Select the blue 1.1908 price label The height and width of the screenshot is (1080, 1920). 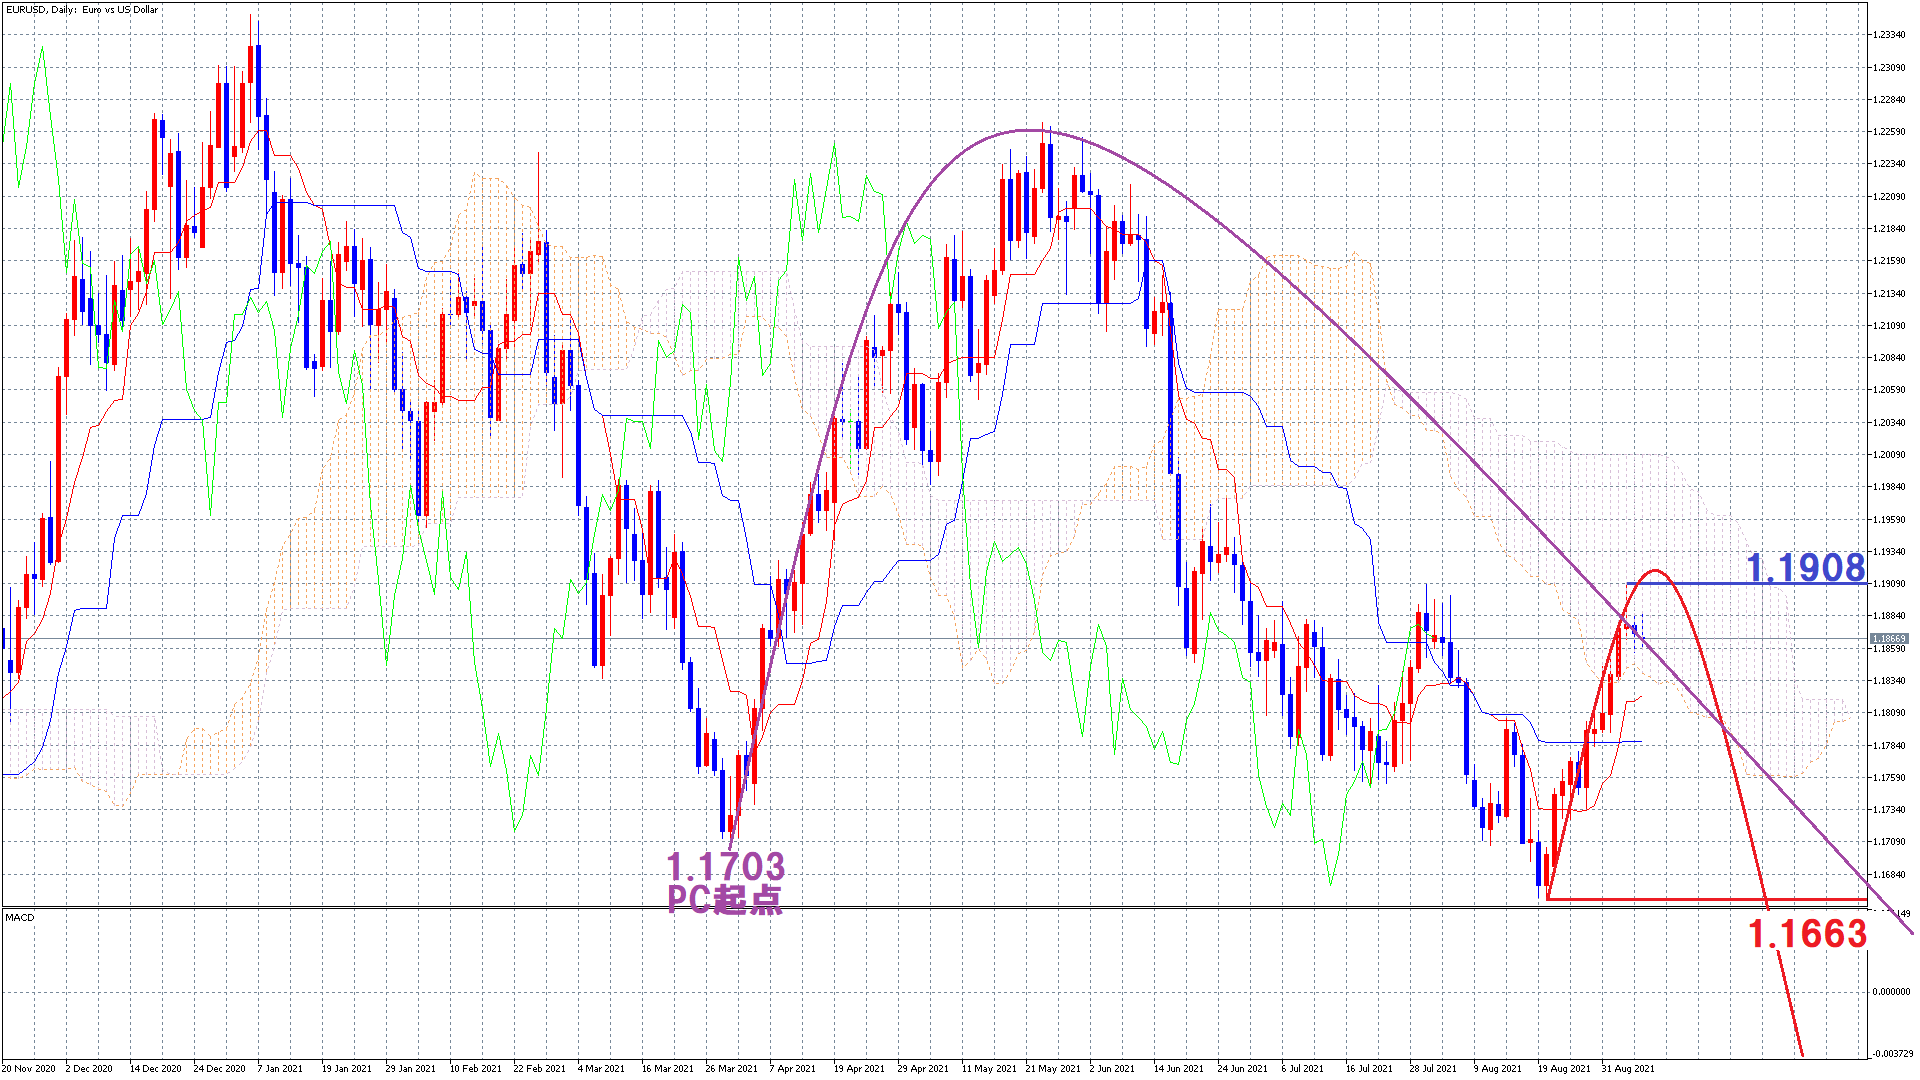click(1805, 568)
